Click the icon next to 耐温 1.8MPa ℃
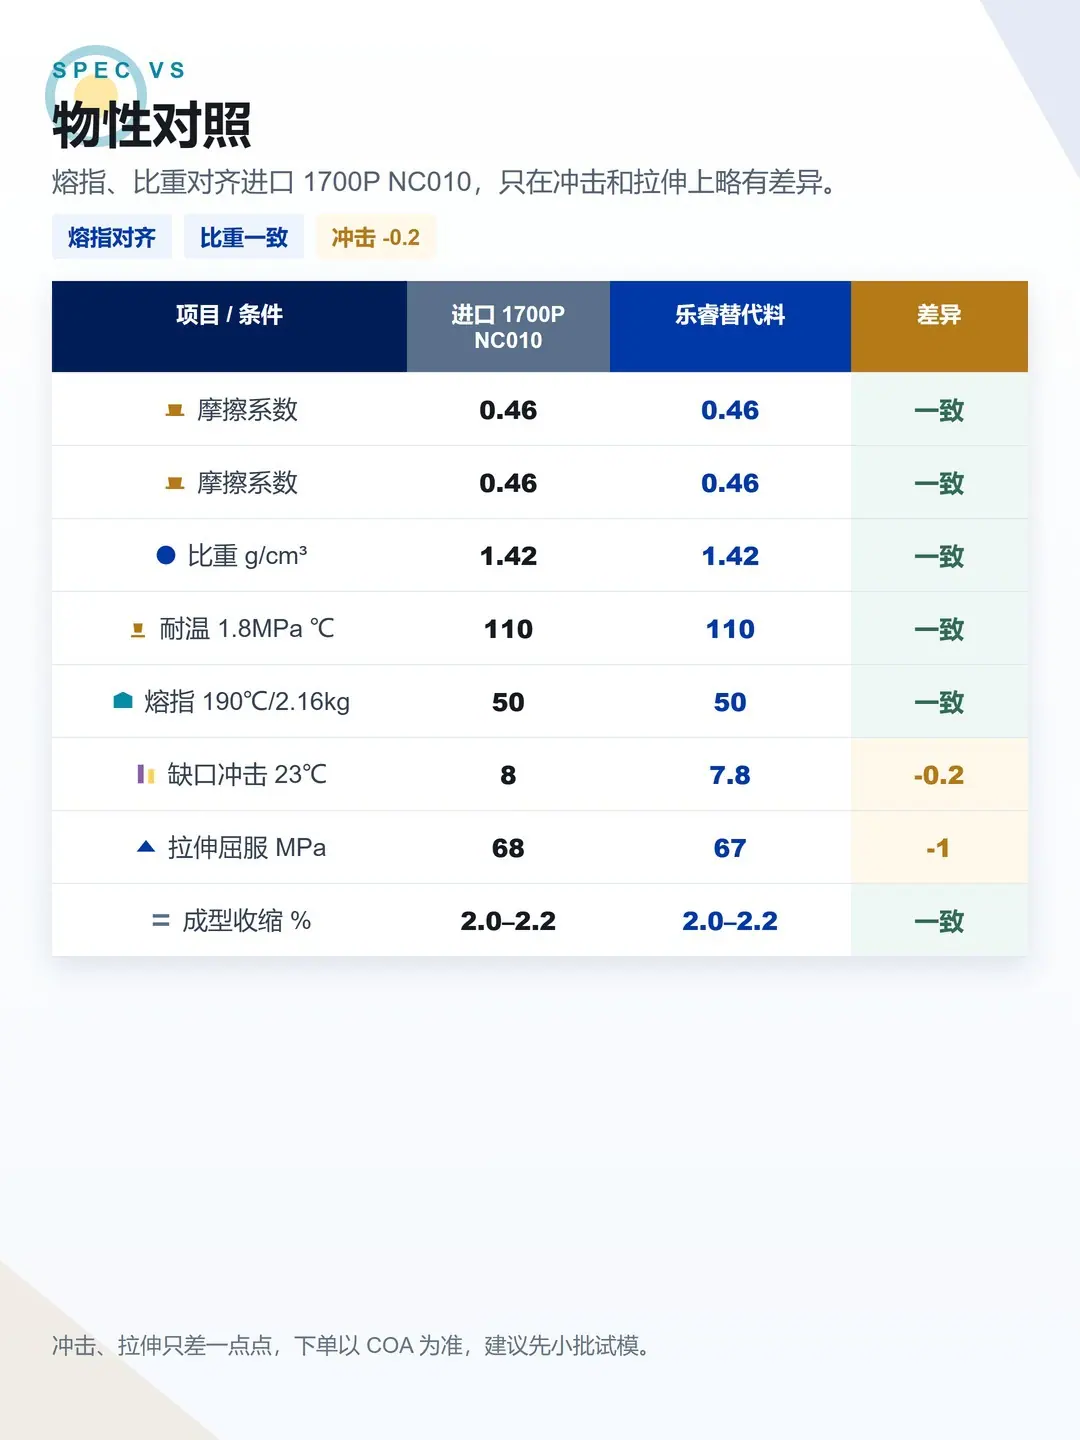Viewport: 1080px width, 1440px height. (138, 629)
